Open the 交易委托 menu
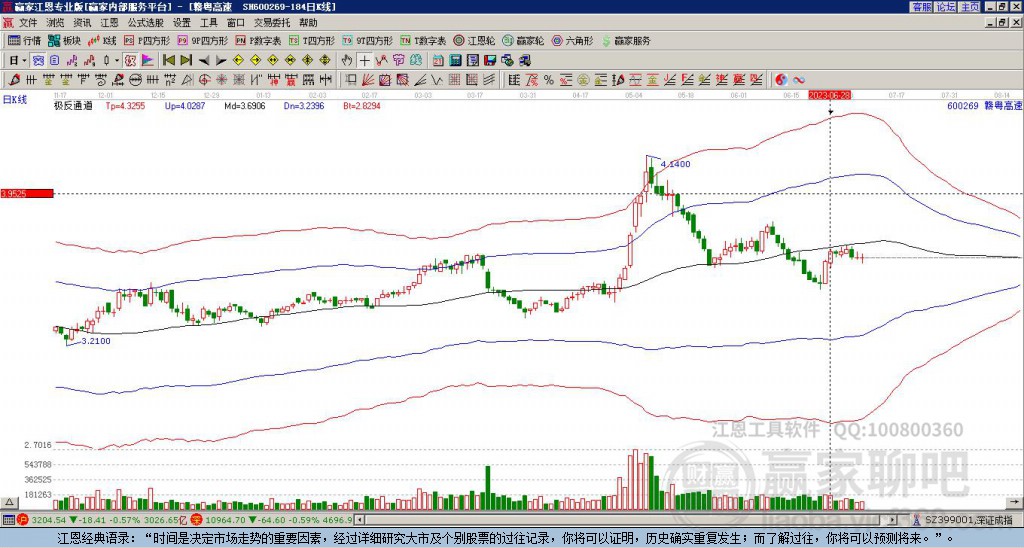 (272, 23)
